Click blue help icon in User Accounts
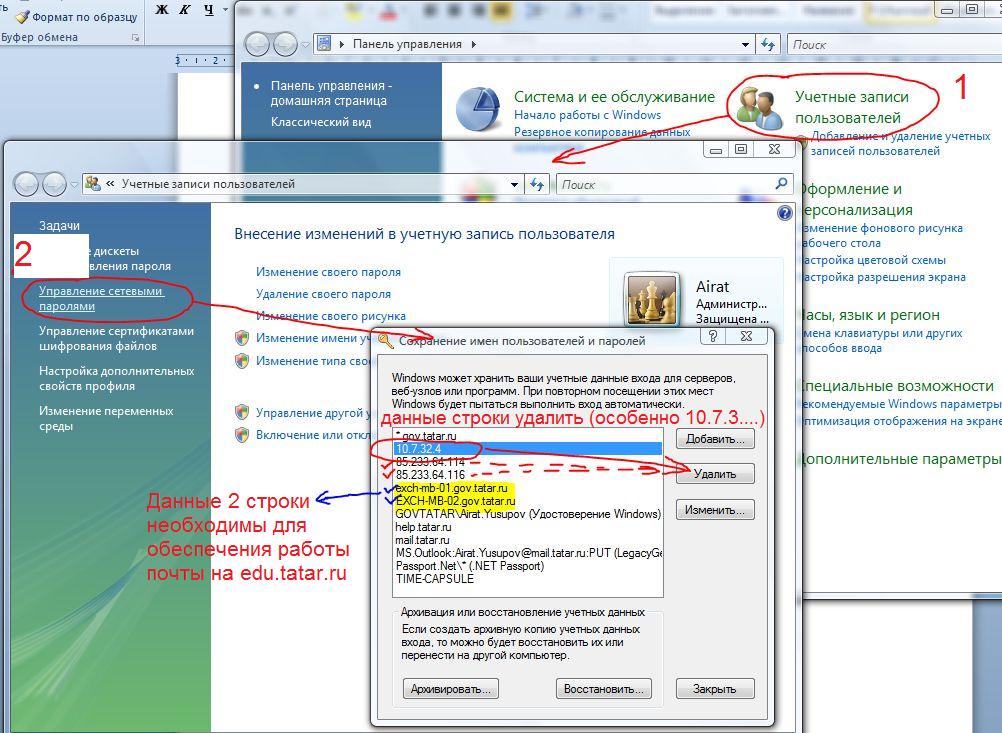Screen dimensions: 1002x733 pyautogui.click(x=785, y=213)
